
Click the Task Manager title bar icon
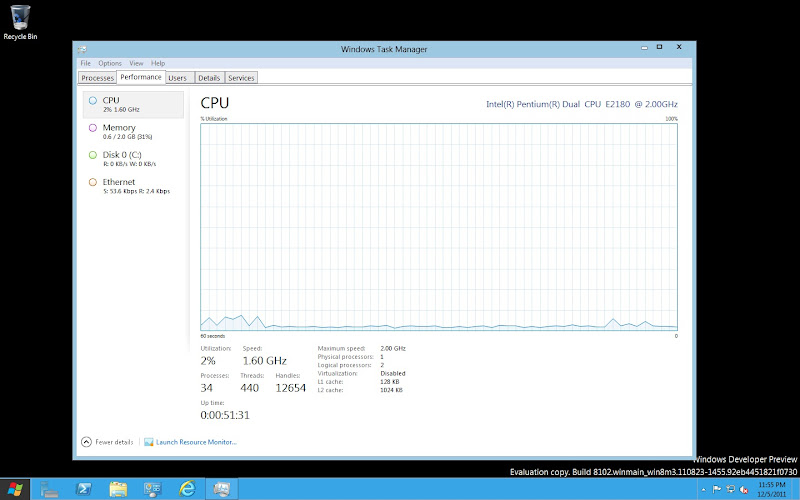coord(82,49)
